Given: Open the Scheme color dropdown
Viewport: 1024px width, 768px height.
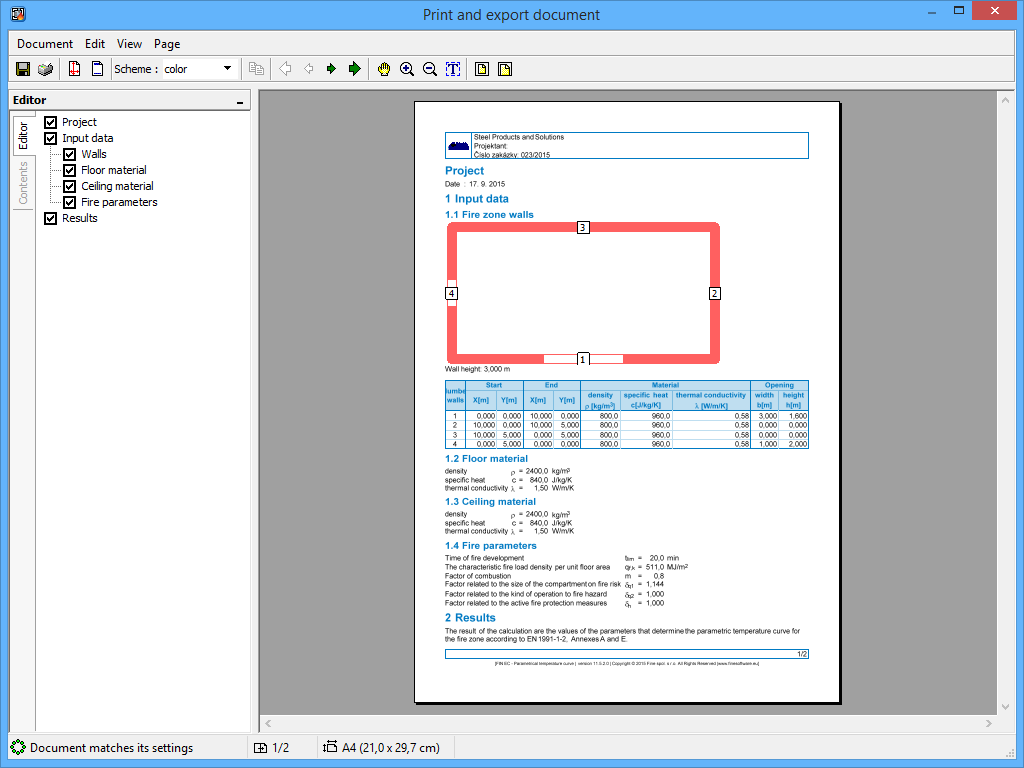Looking at the screenshot, I should (x=227, y=69).
